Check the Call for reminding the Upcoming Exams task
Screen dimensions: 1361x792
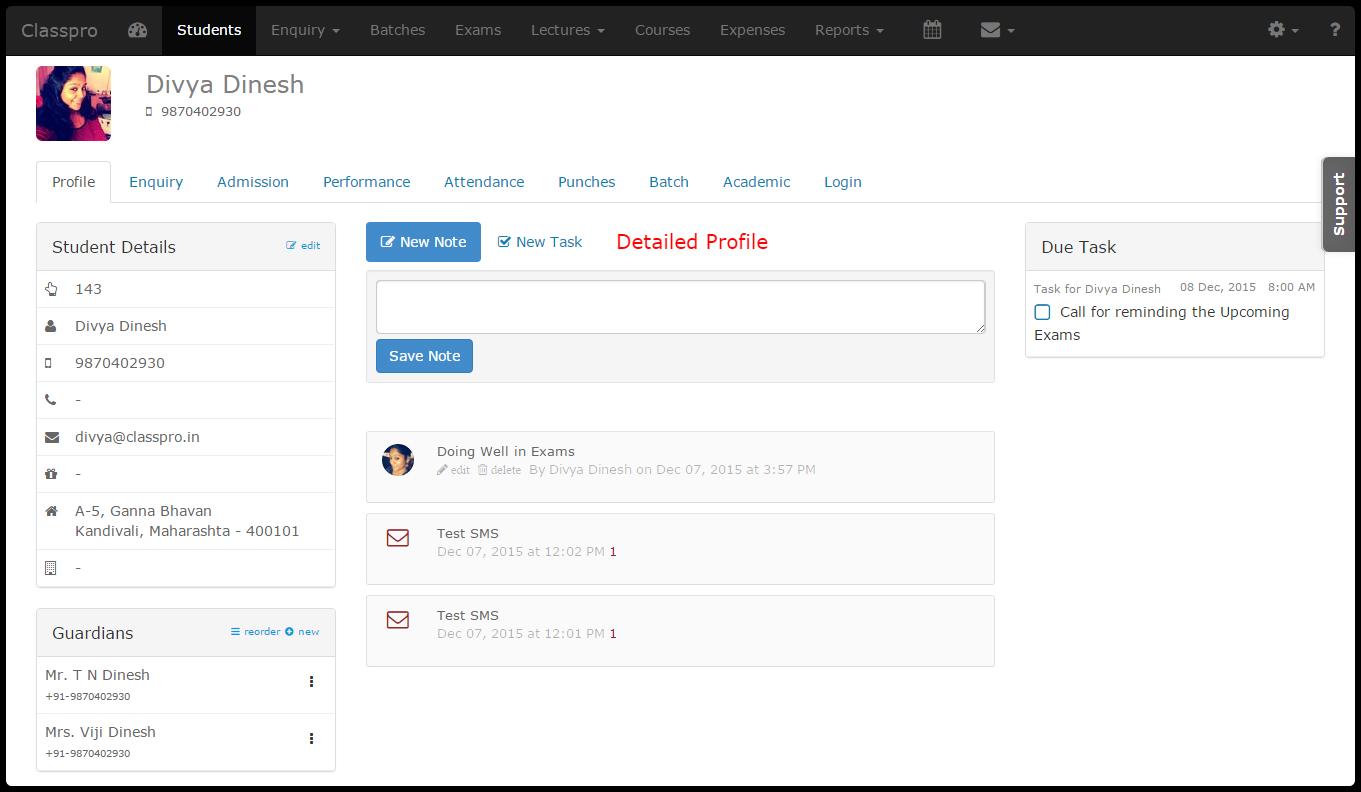point(1042,312)
